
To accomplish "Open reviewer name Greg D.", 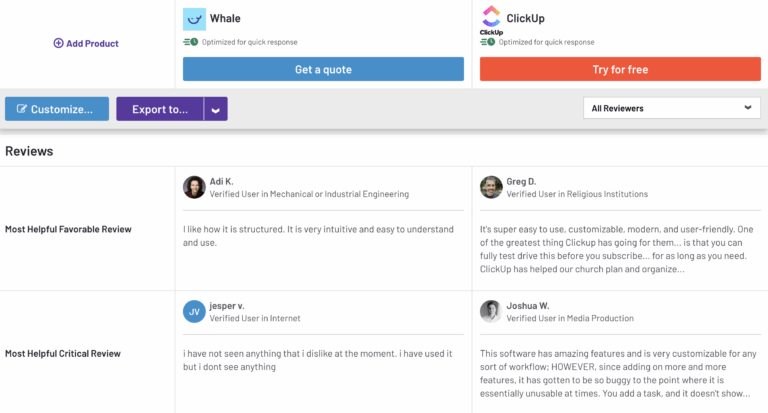I will point(521,181).
